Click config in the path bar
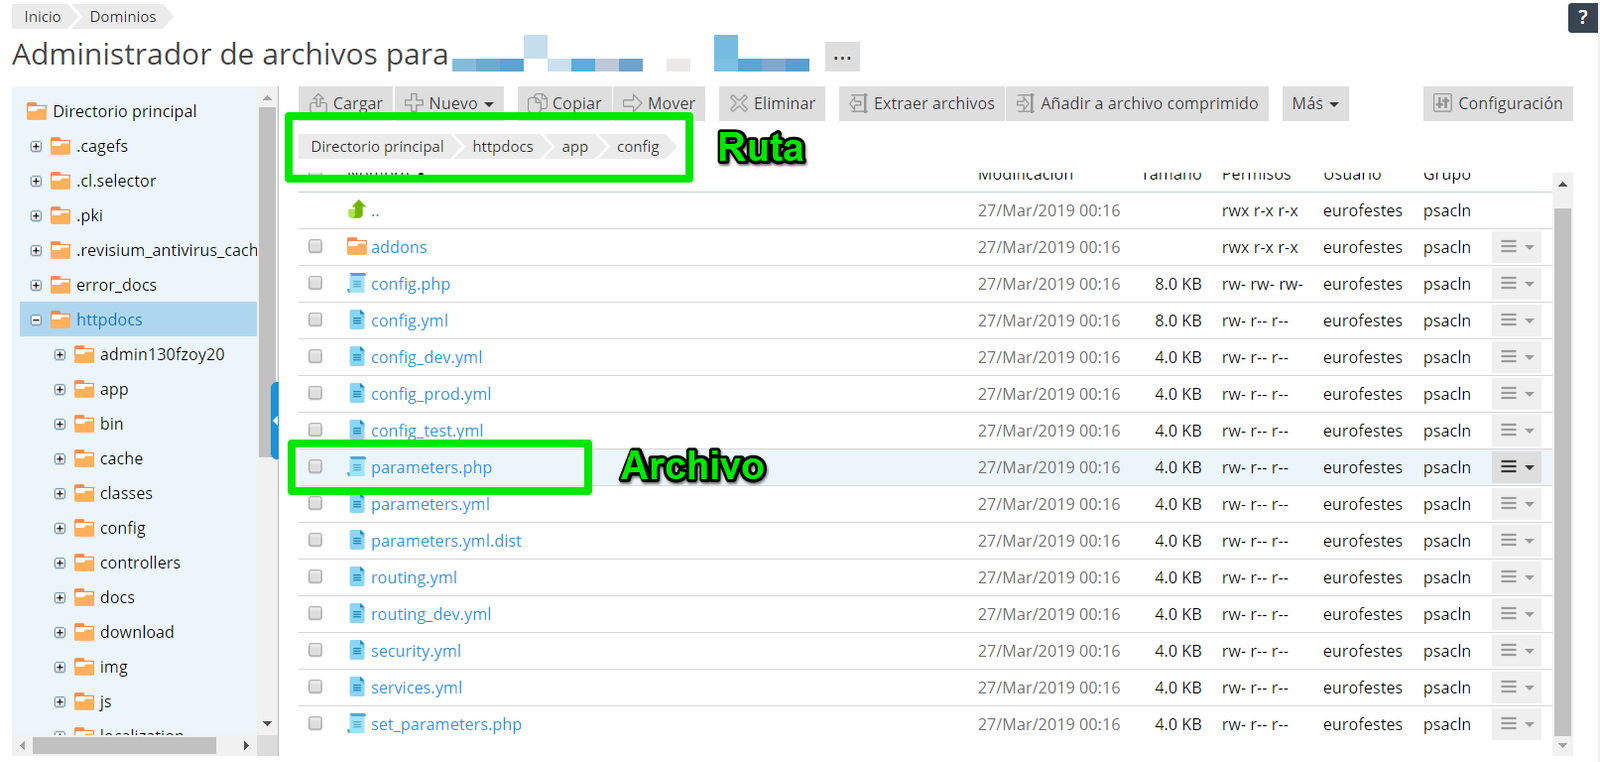The height and width of the screenshot is (762, 1600). click(x=637, y=146)
